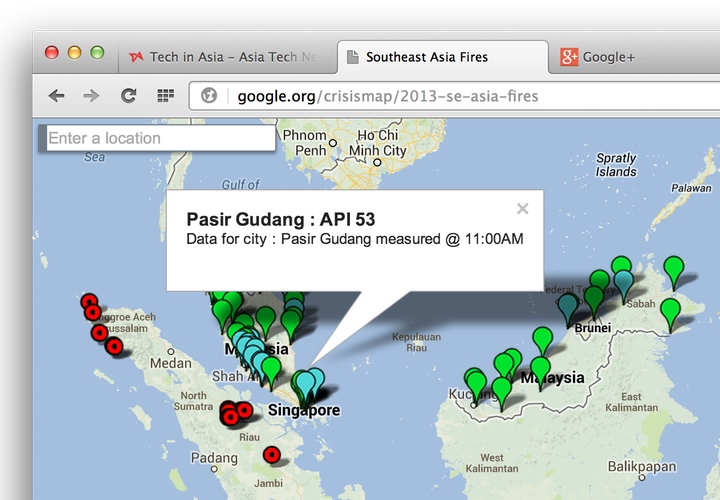The image size is (720, 500).
Task: Click the Ho Chi Minh City map label
Action: [x=377, y=143]
